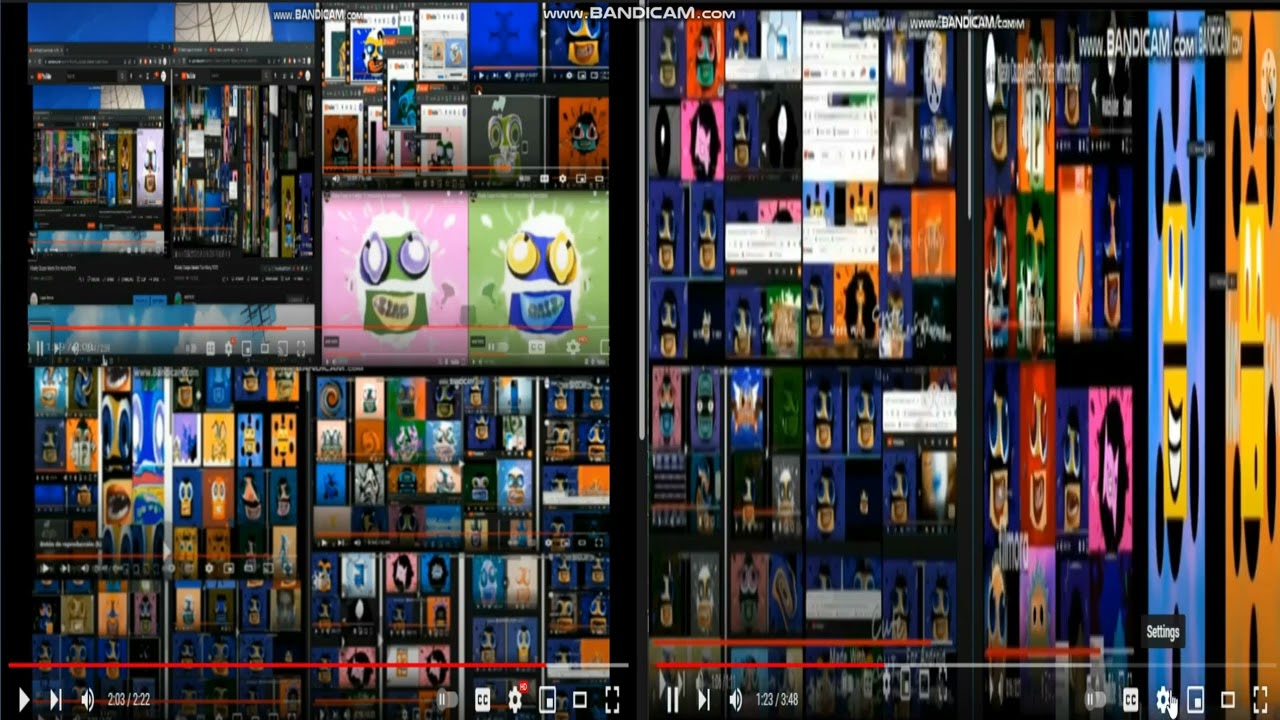The image size is (1280, 720).
Task: Seek on the progress bar of the 3:48 video
Action: click(x=966, y=665)
